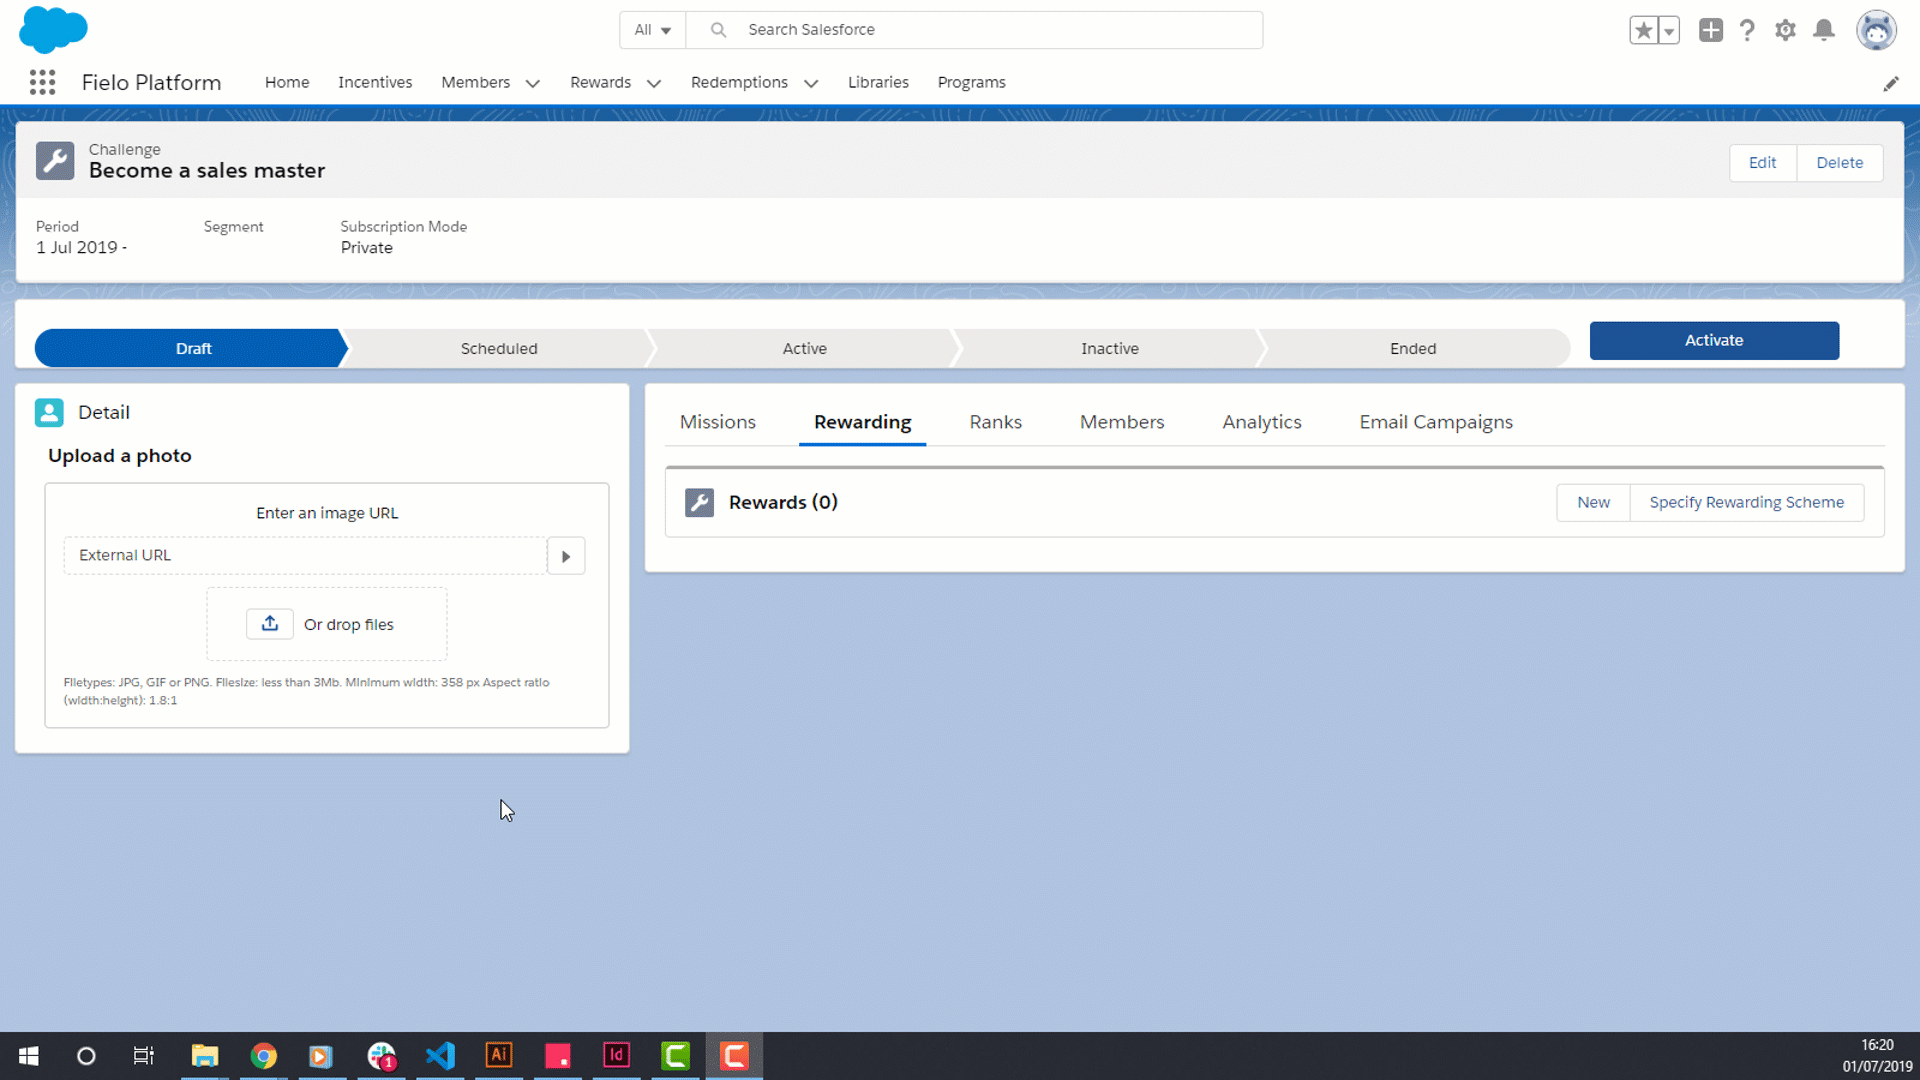View notifications bell icon

coord(1824,30)
